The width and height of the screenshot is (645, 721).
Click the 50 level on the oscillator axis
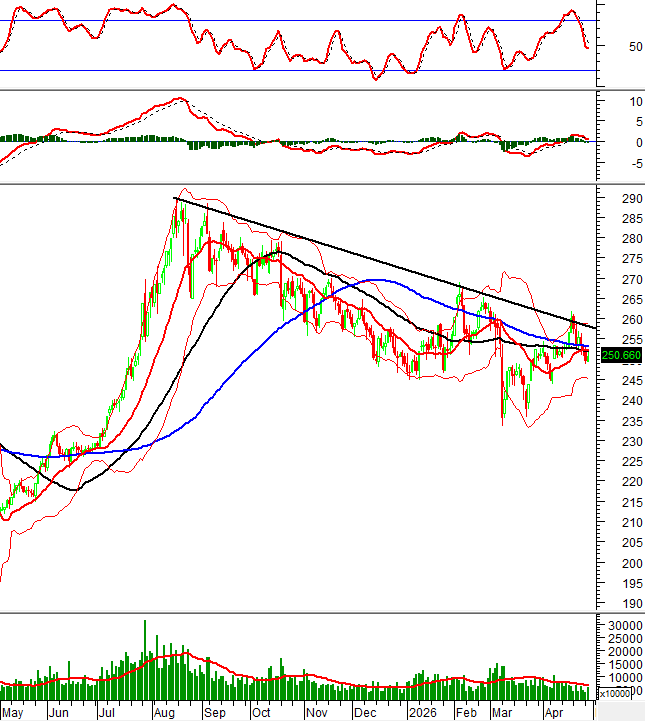pos(635,46)
